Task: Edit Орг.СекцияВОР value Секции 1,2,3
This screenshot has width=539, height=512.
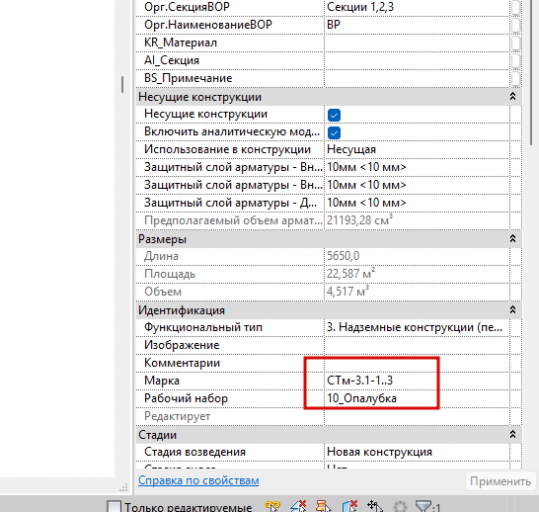Action: pyautogui.click(x=417, y=7)
